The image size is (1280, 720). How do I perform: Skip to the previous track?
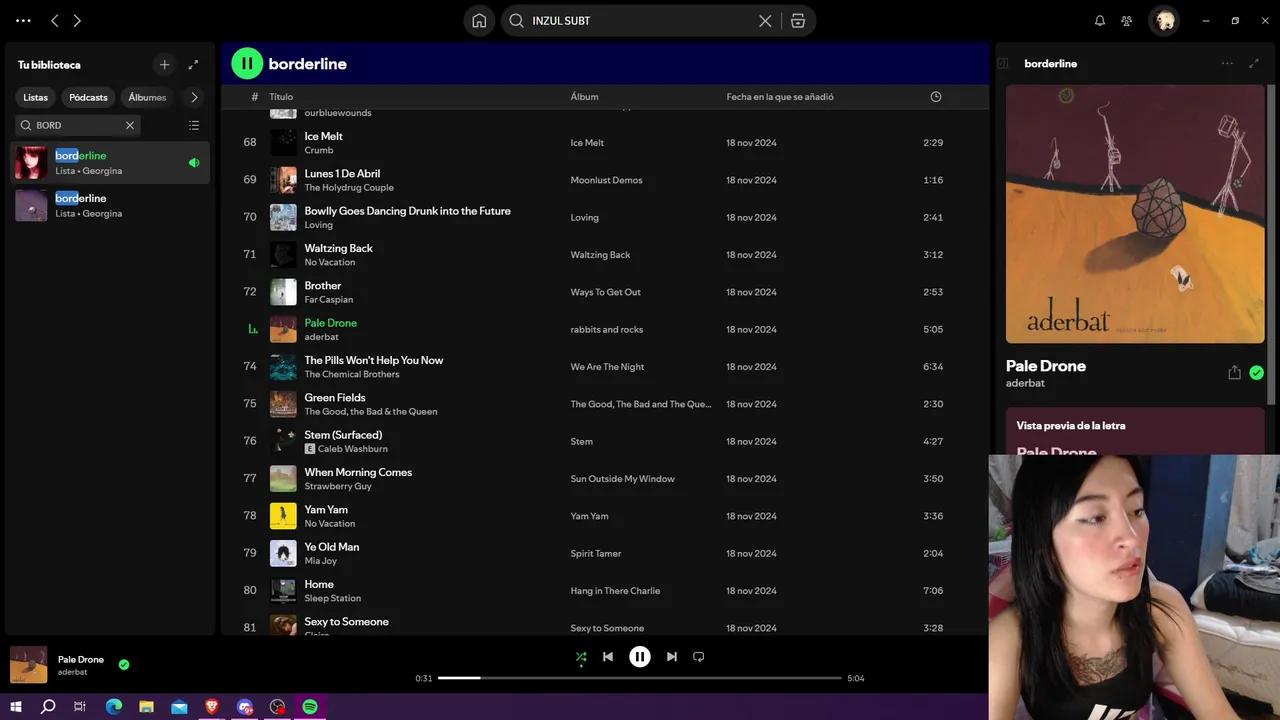[x=608, y=657]
